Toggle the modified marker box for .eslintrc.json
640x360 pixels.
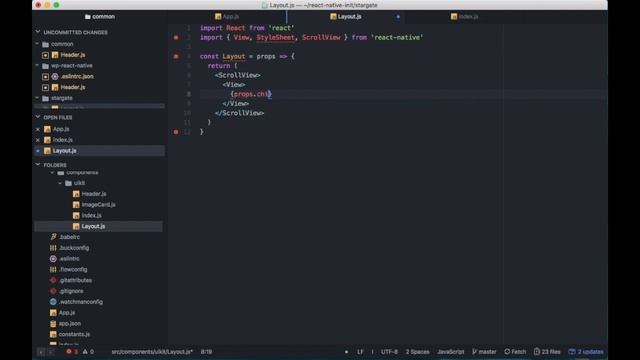[x=45, y=76]
